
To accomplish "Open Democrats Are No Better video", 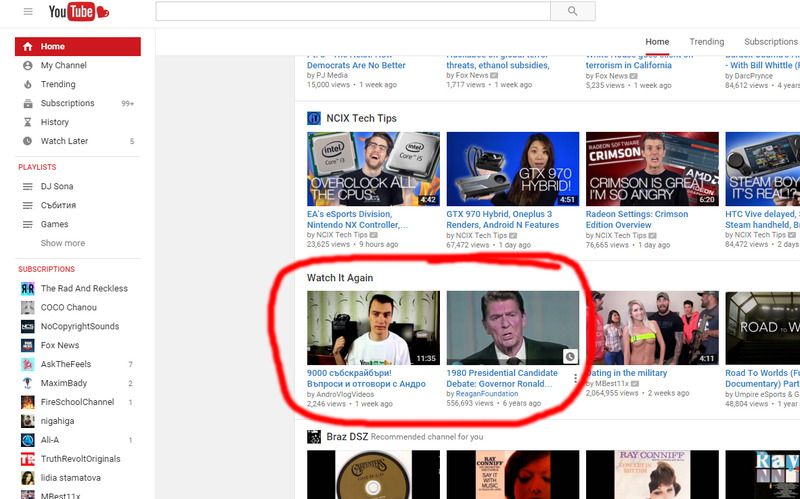I will click(356, 65).
